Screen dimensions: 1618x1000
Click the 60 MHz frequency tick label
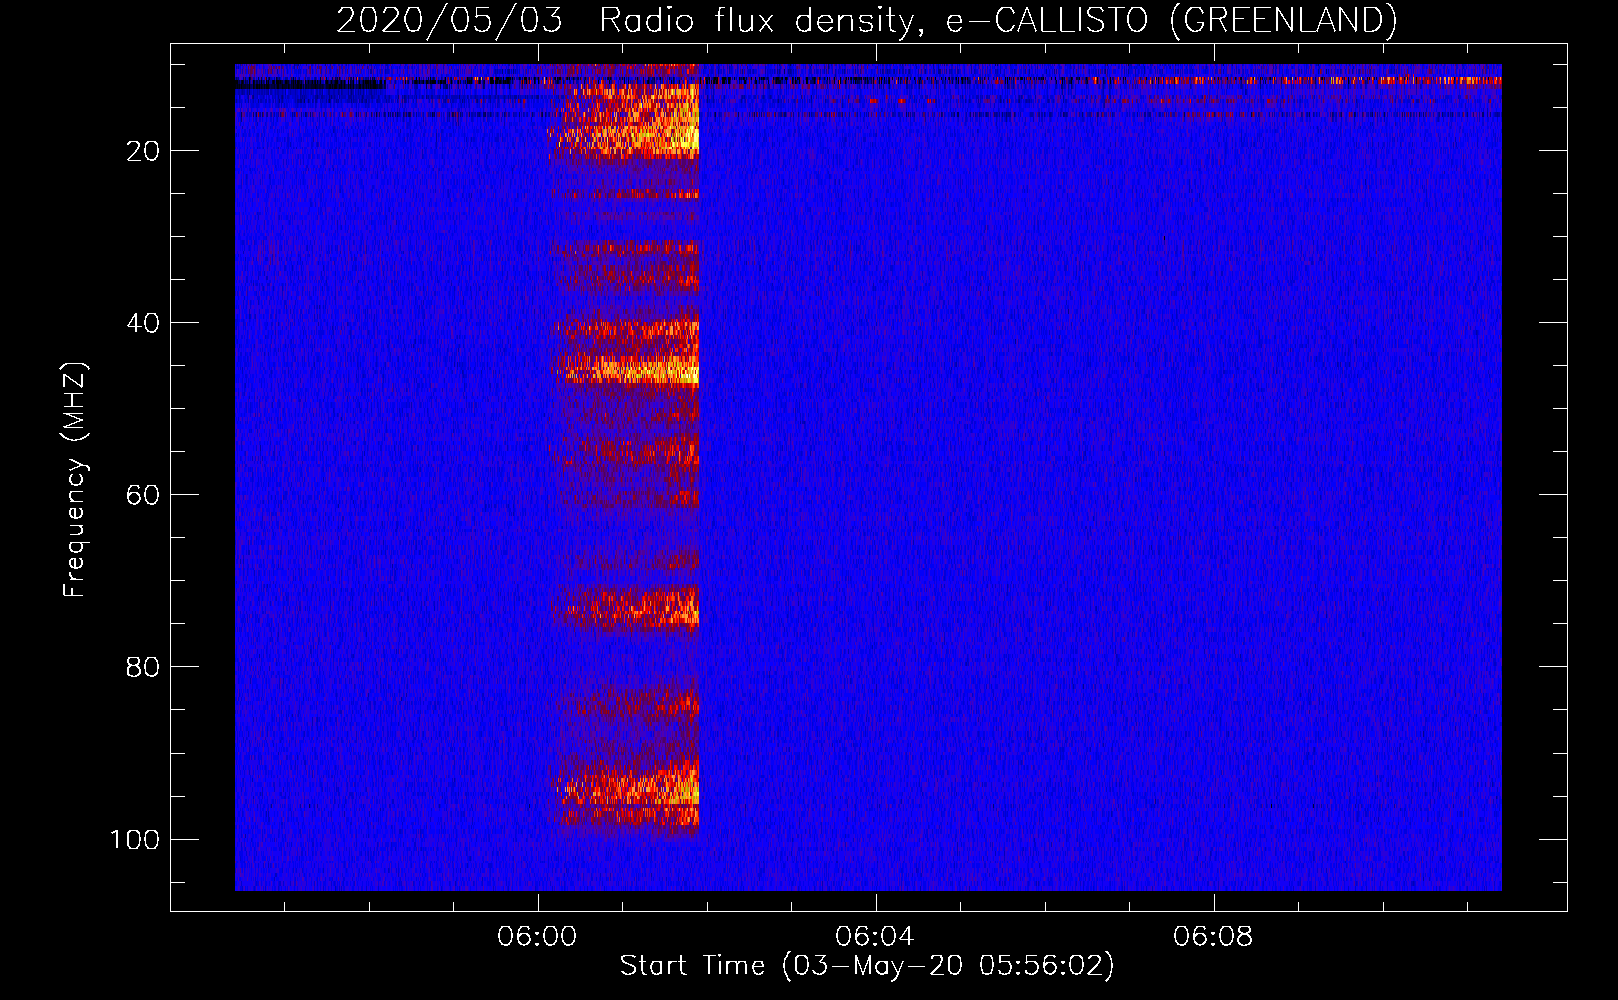point(143,495)
